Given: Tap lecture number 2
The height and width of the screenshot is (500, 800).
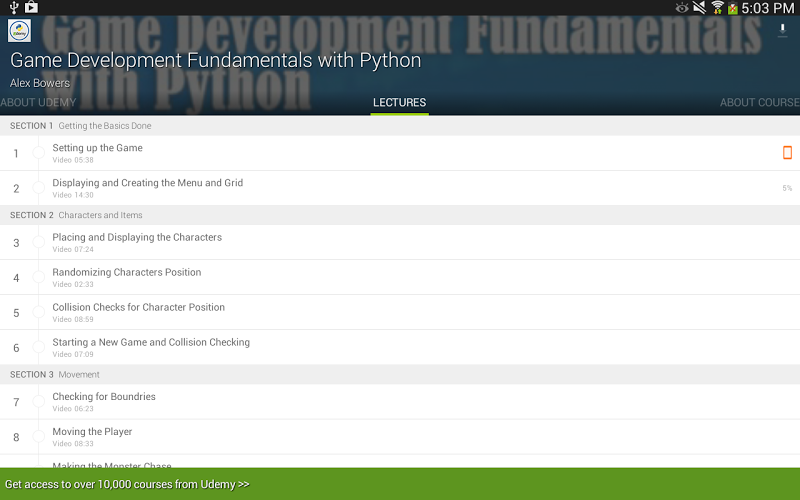Looking at the screenshot, I should [16, 189].
